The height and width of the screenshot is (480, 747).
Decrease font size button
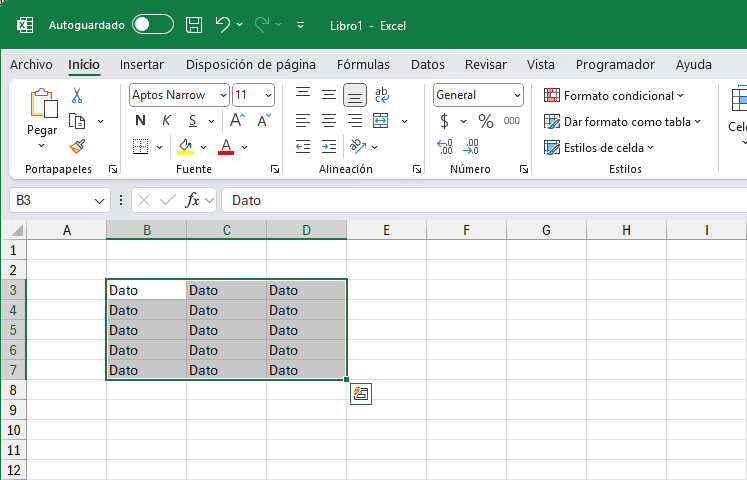click(263, 120)
